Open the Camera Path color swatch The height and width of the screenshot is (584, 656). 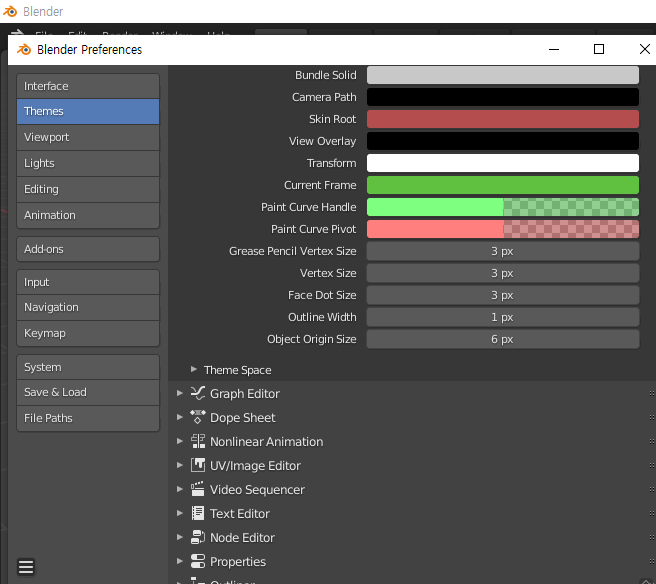(x=503, y=97)
